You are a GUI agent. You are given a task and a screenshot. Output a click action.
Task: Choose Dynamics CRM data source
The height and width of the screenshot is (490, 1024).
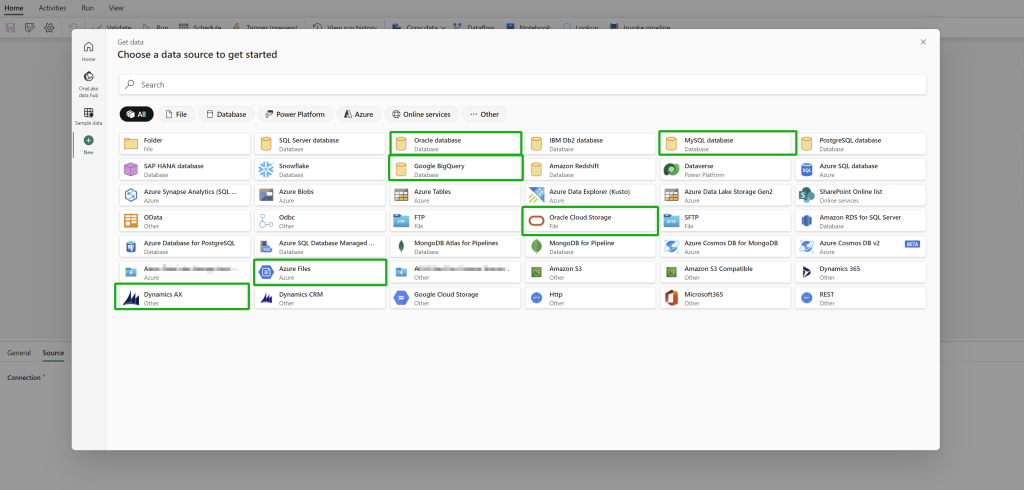point(320,298)
